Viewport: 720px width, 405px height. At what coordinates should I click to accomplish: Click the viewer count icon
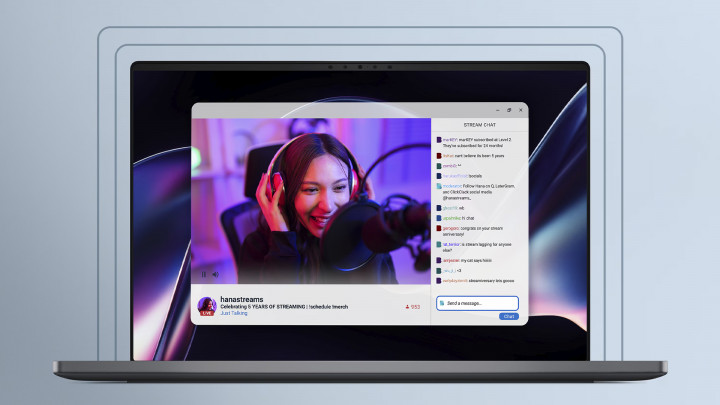coord(406,307)
